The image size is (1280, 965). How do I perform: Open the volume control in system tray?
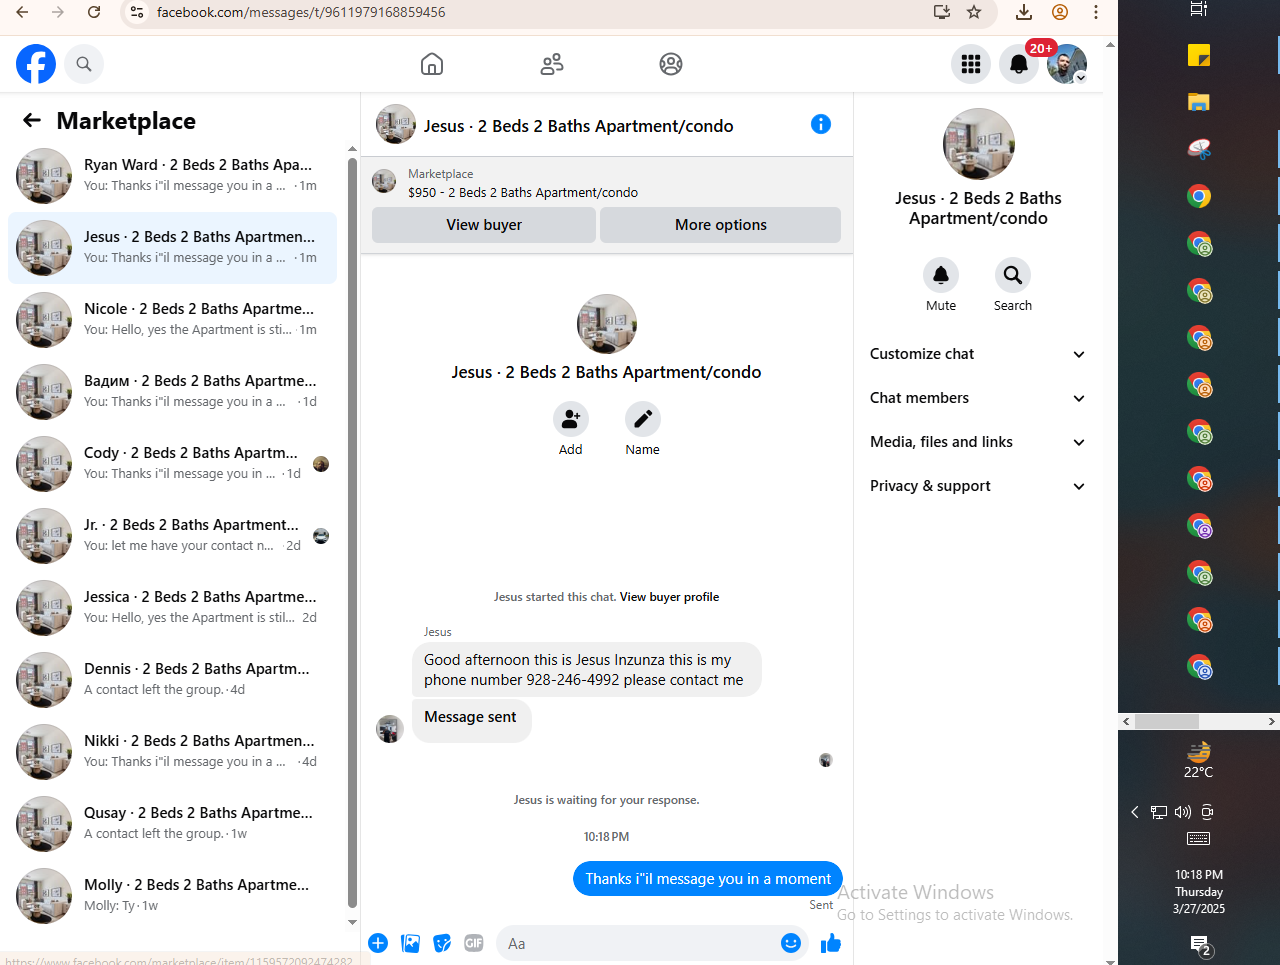point(1183,812)
